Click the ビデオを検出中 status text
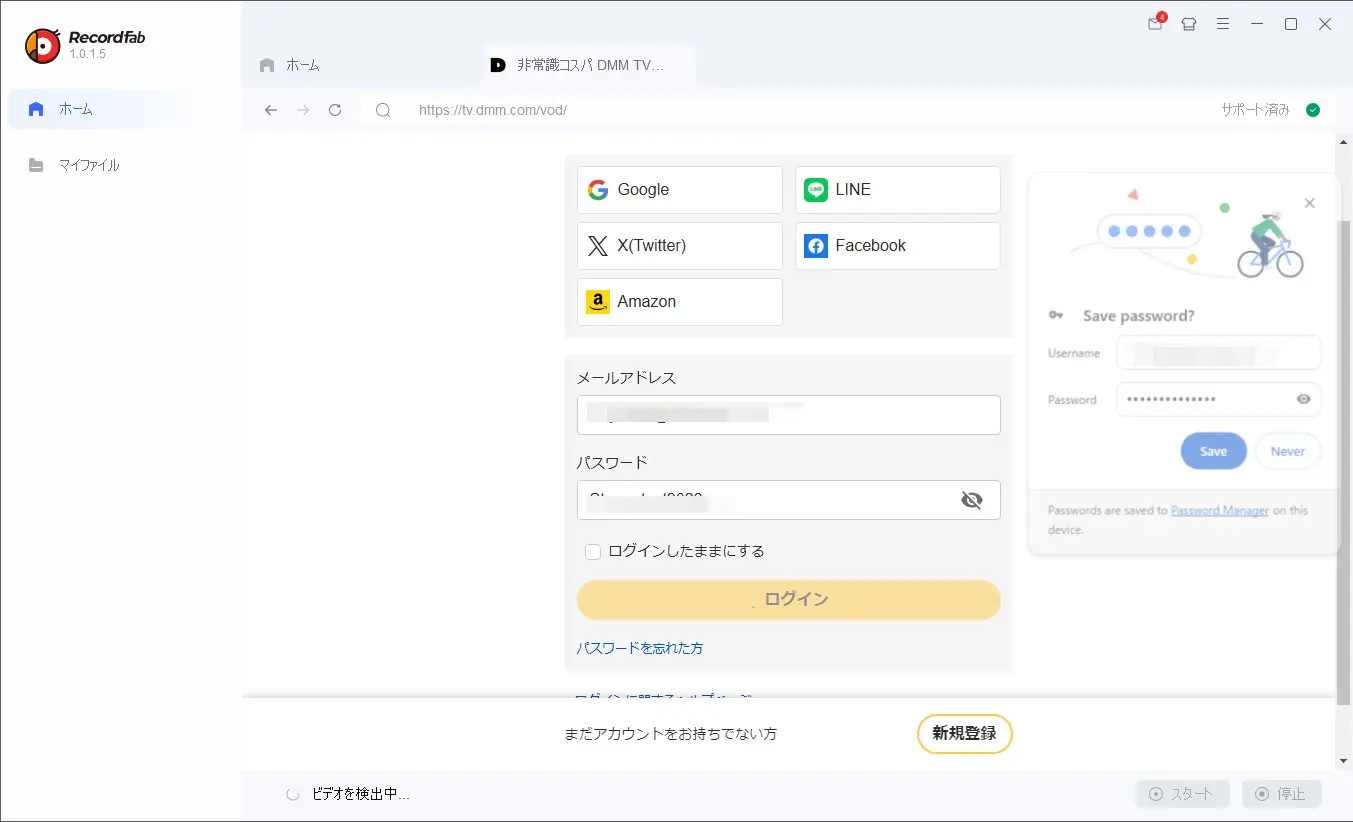This screenshot has height=822, width=1353. pyautogui.click(x=361, y=794)
